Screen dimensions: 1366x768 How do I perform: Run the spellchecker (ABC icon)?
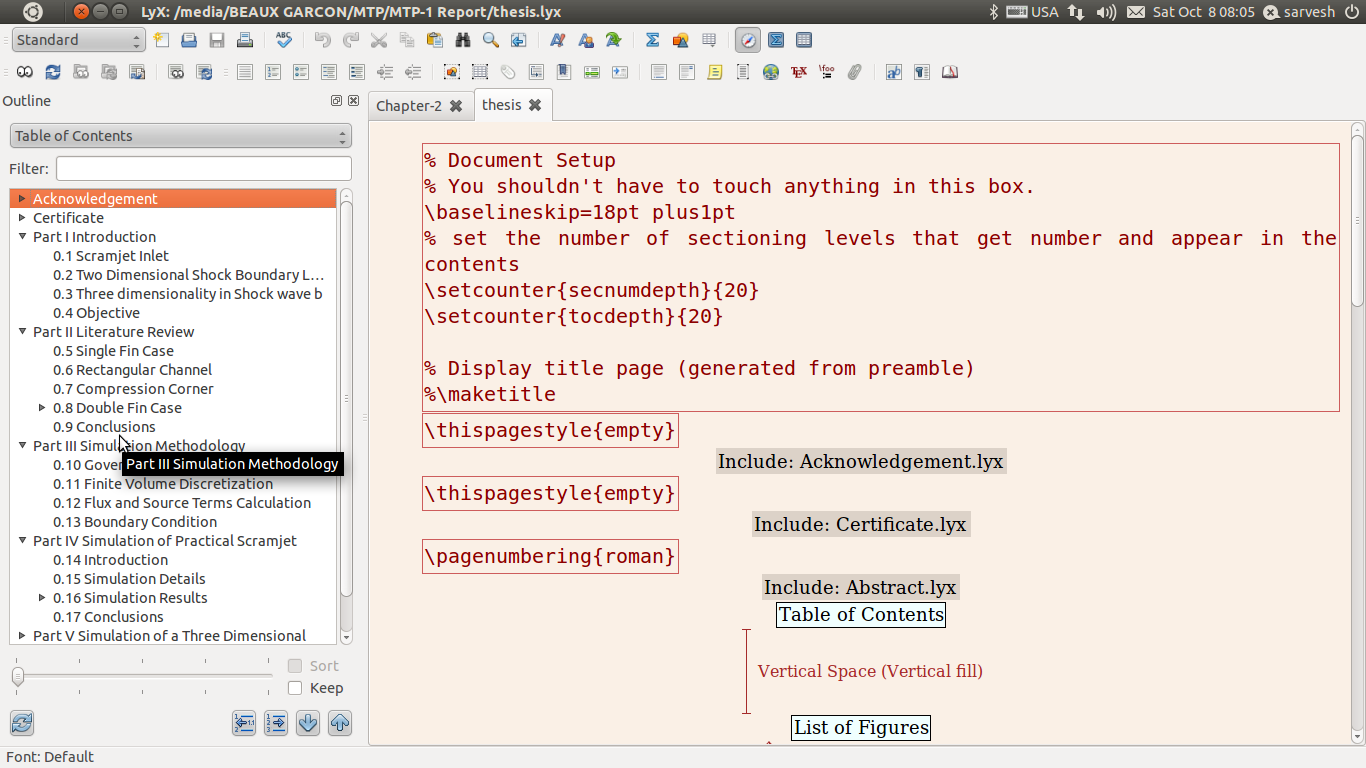[x=284, y=40]
